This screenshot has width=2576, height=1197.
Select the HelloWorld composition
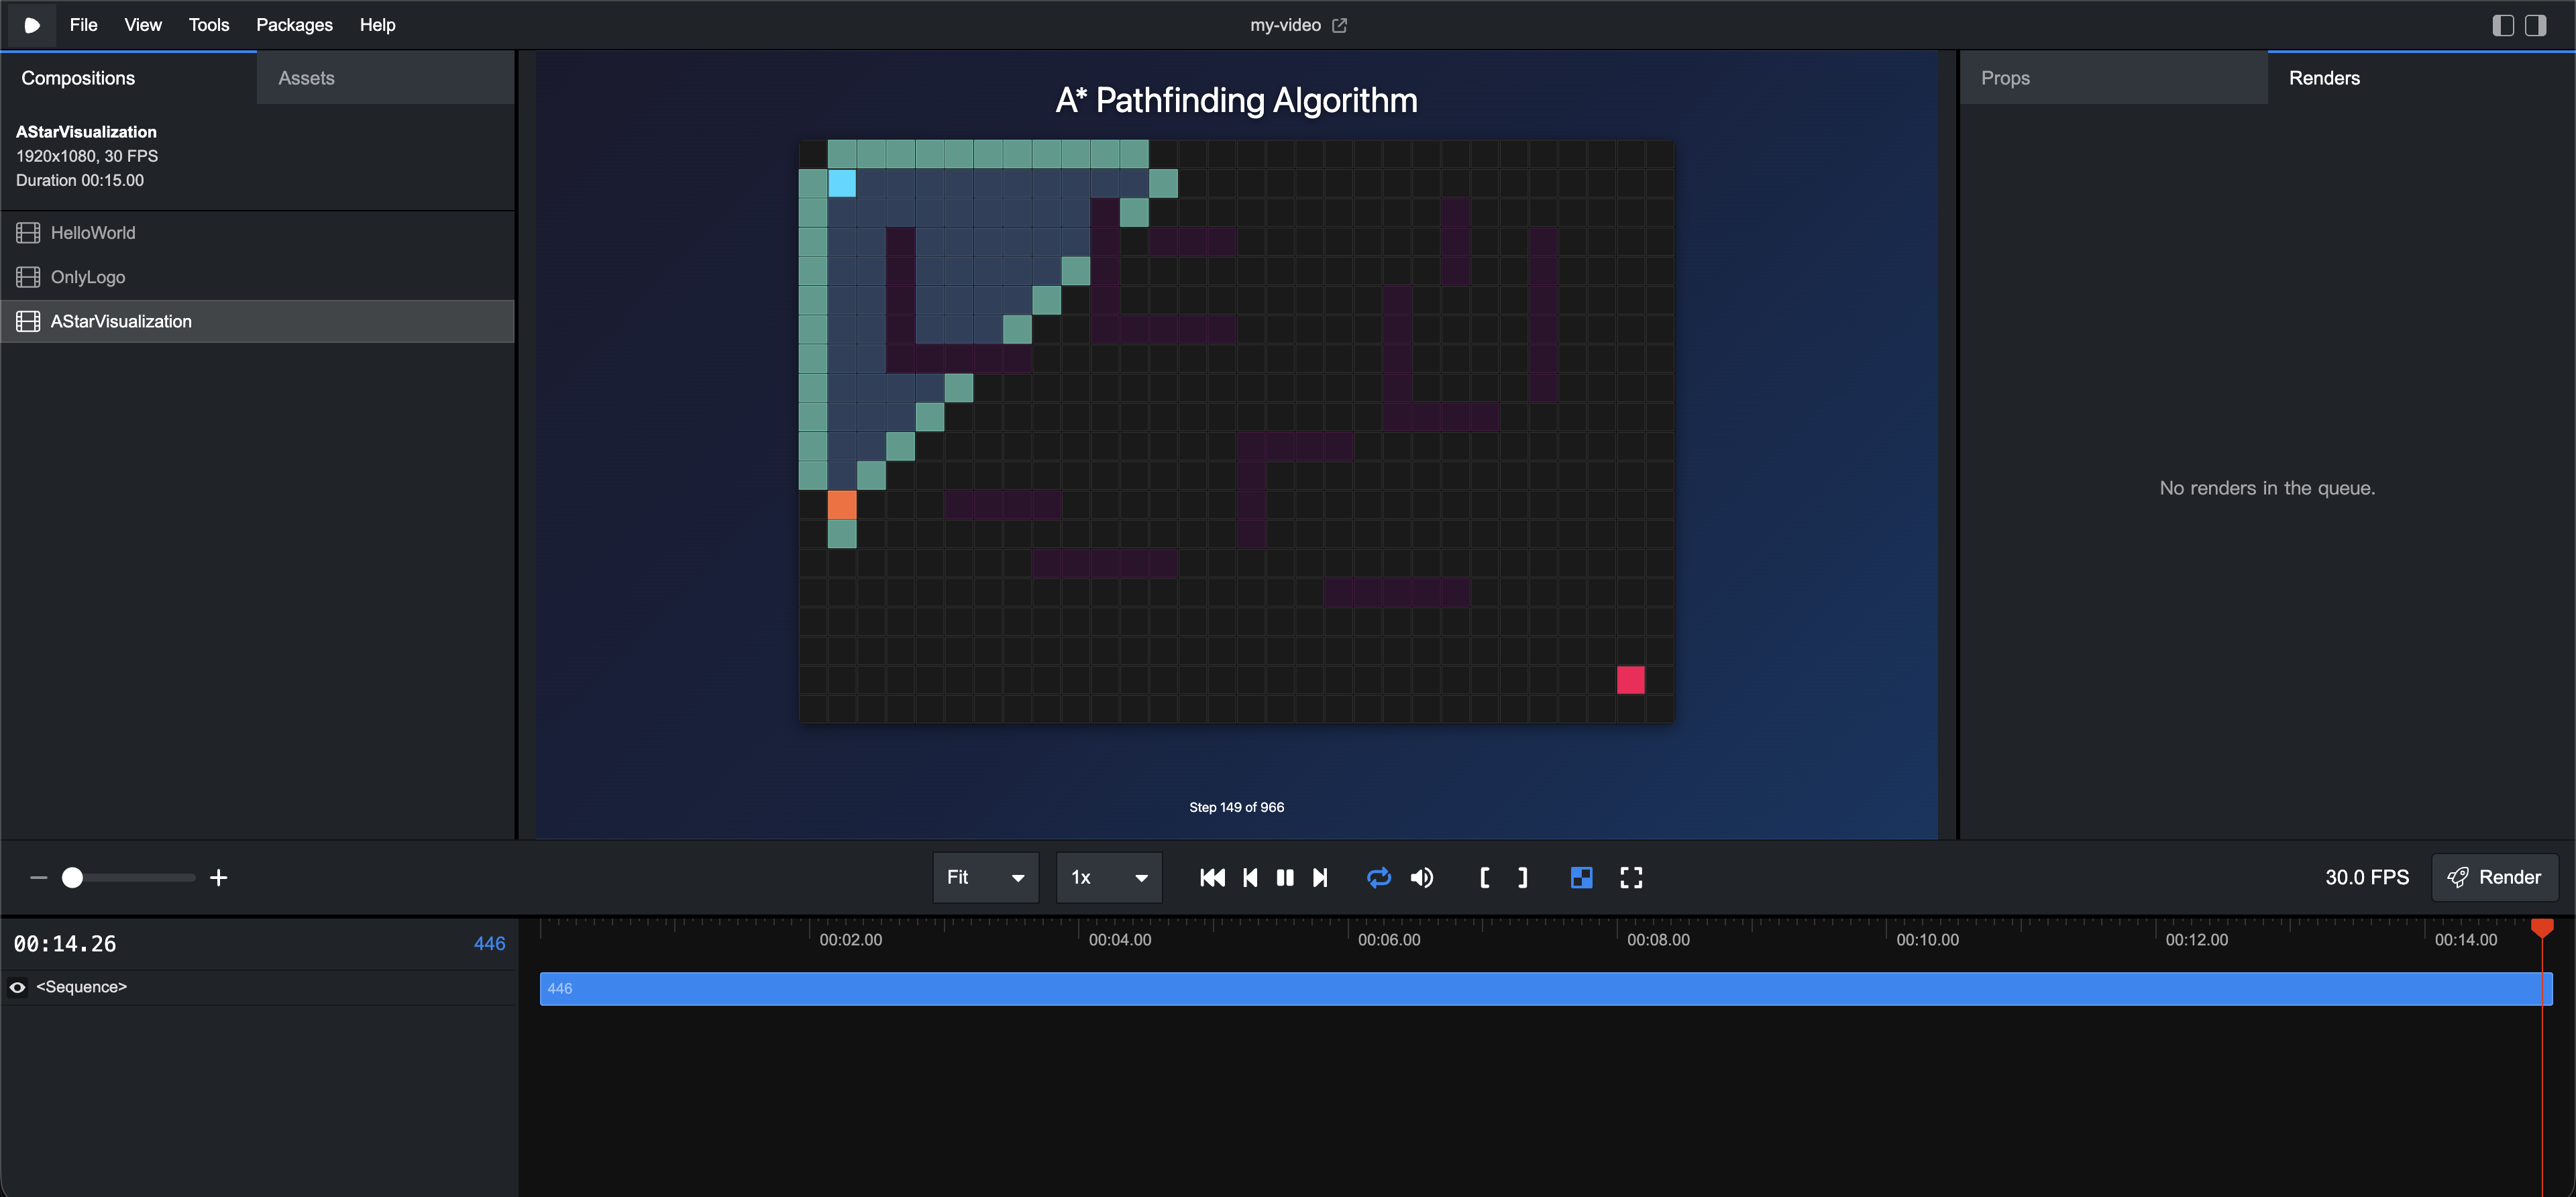[x=93, y=233]
